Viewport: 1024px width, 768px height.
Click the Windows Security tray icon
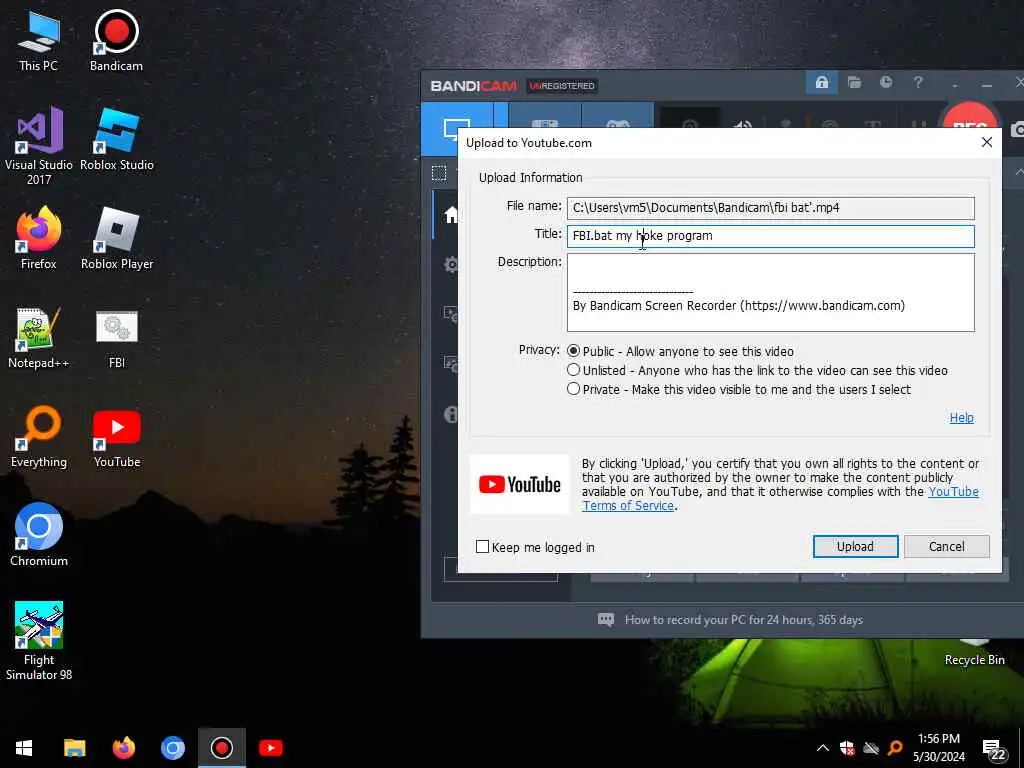[847, 748]
